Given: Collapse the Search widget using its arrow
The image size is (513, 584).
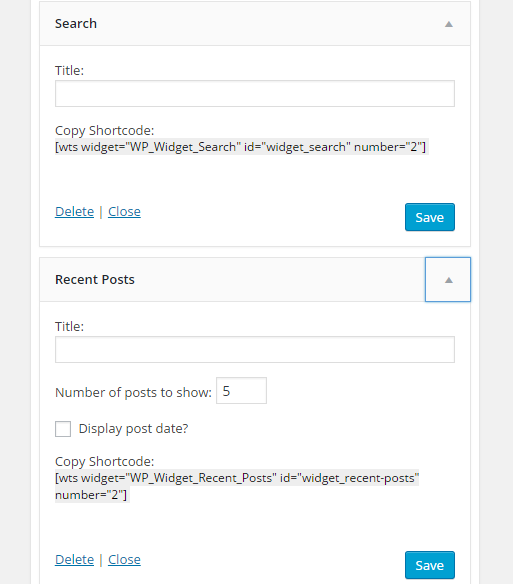Looking at the screenshot, I should pos(449,24).
